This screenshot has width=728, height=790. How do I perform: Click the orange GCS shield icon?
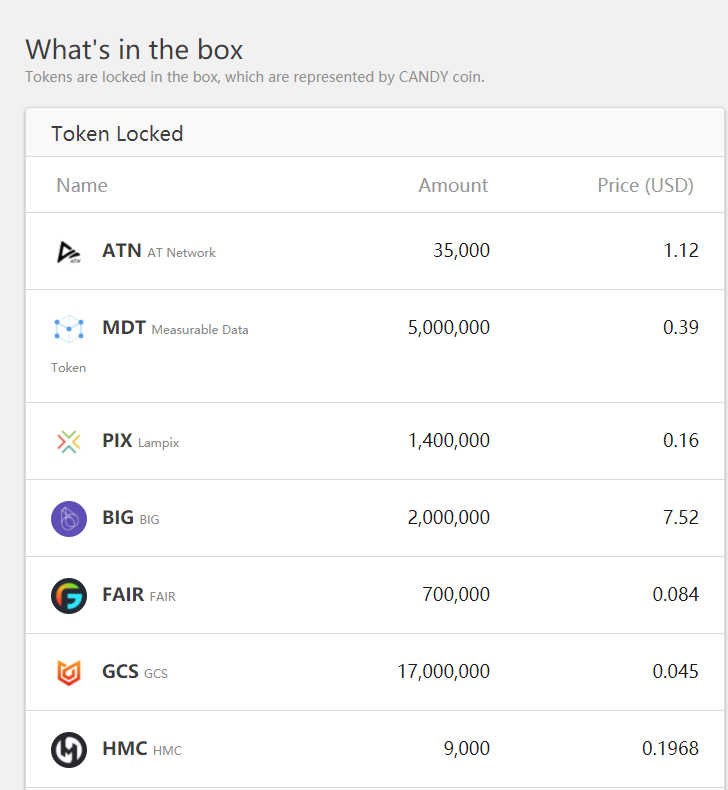[69, 672]
